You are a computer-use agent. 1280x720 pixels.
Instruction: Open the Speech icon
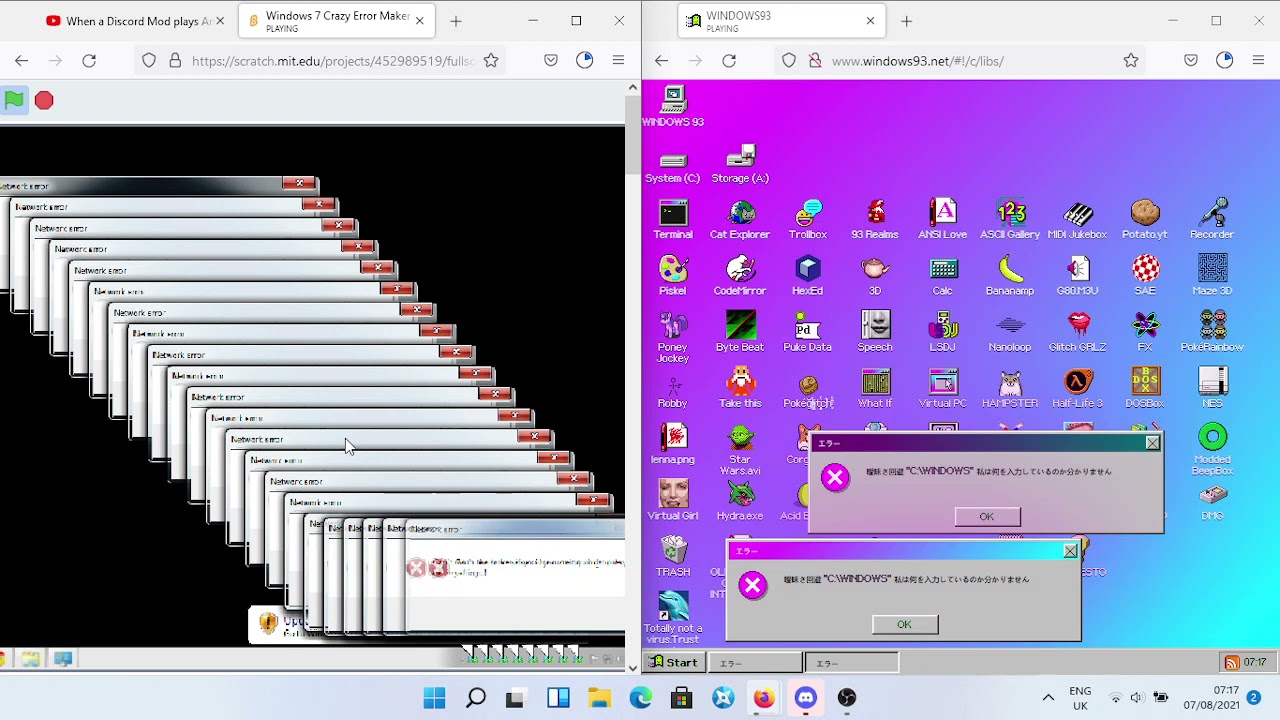[x=875, y=332]
